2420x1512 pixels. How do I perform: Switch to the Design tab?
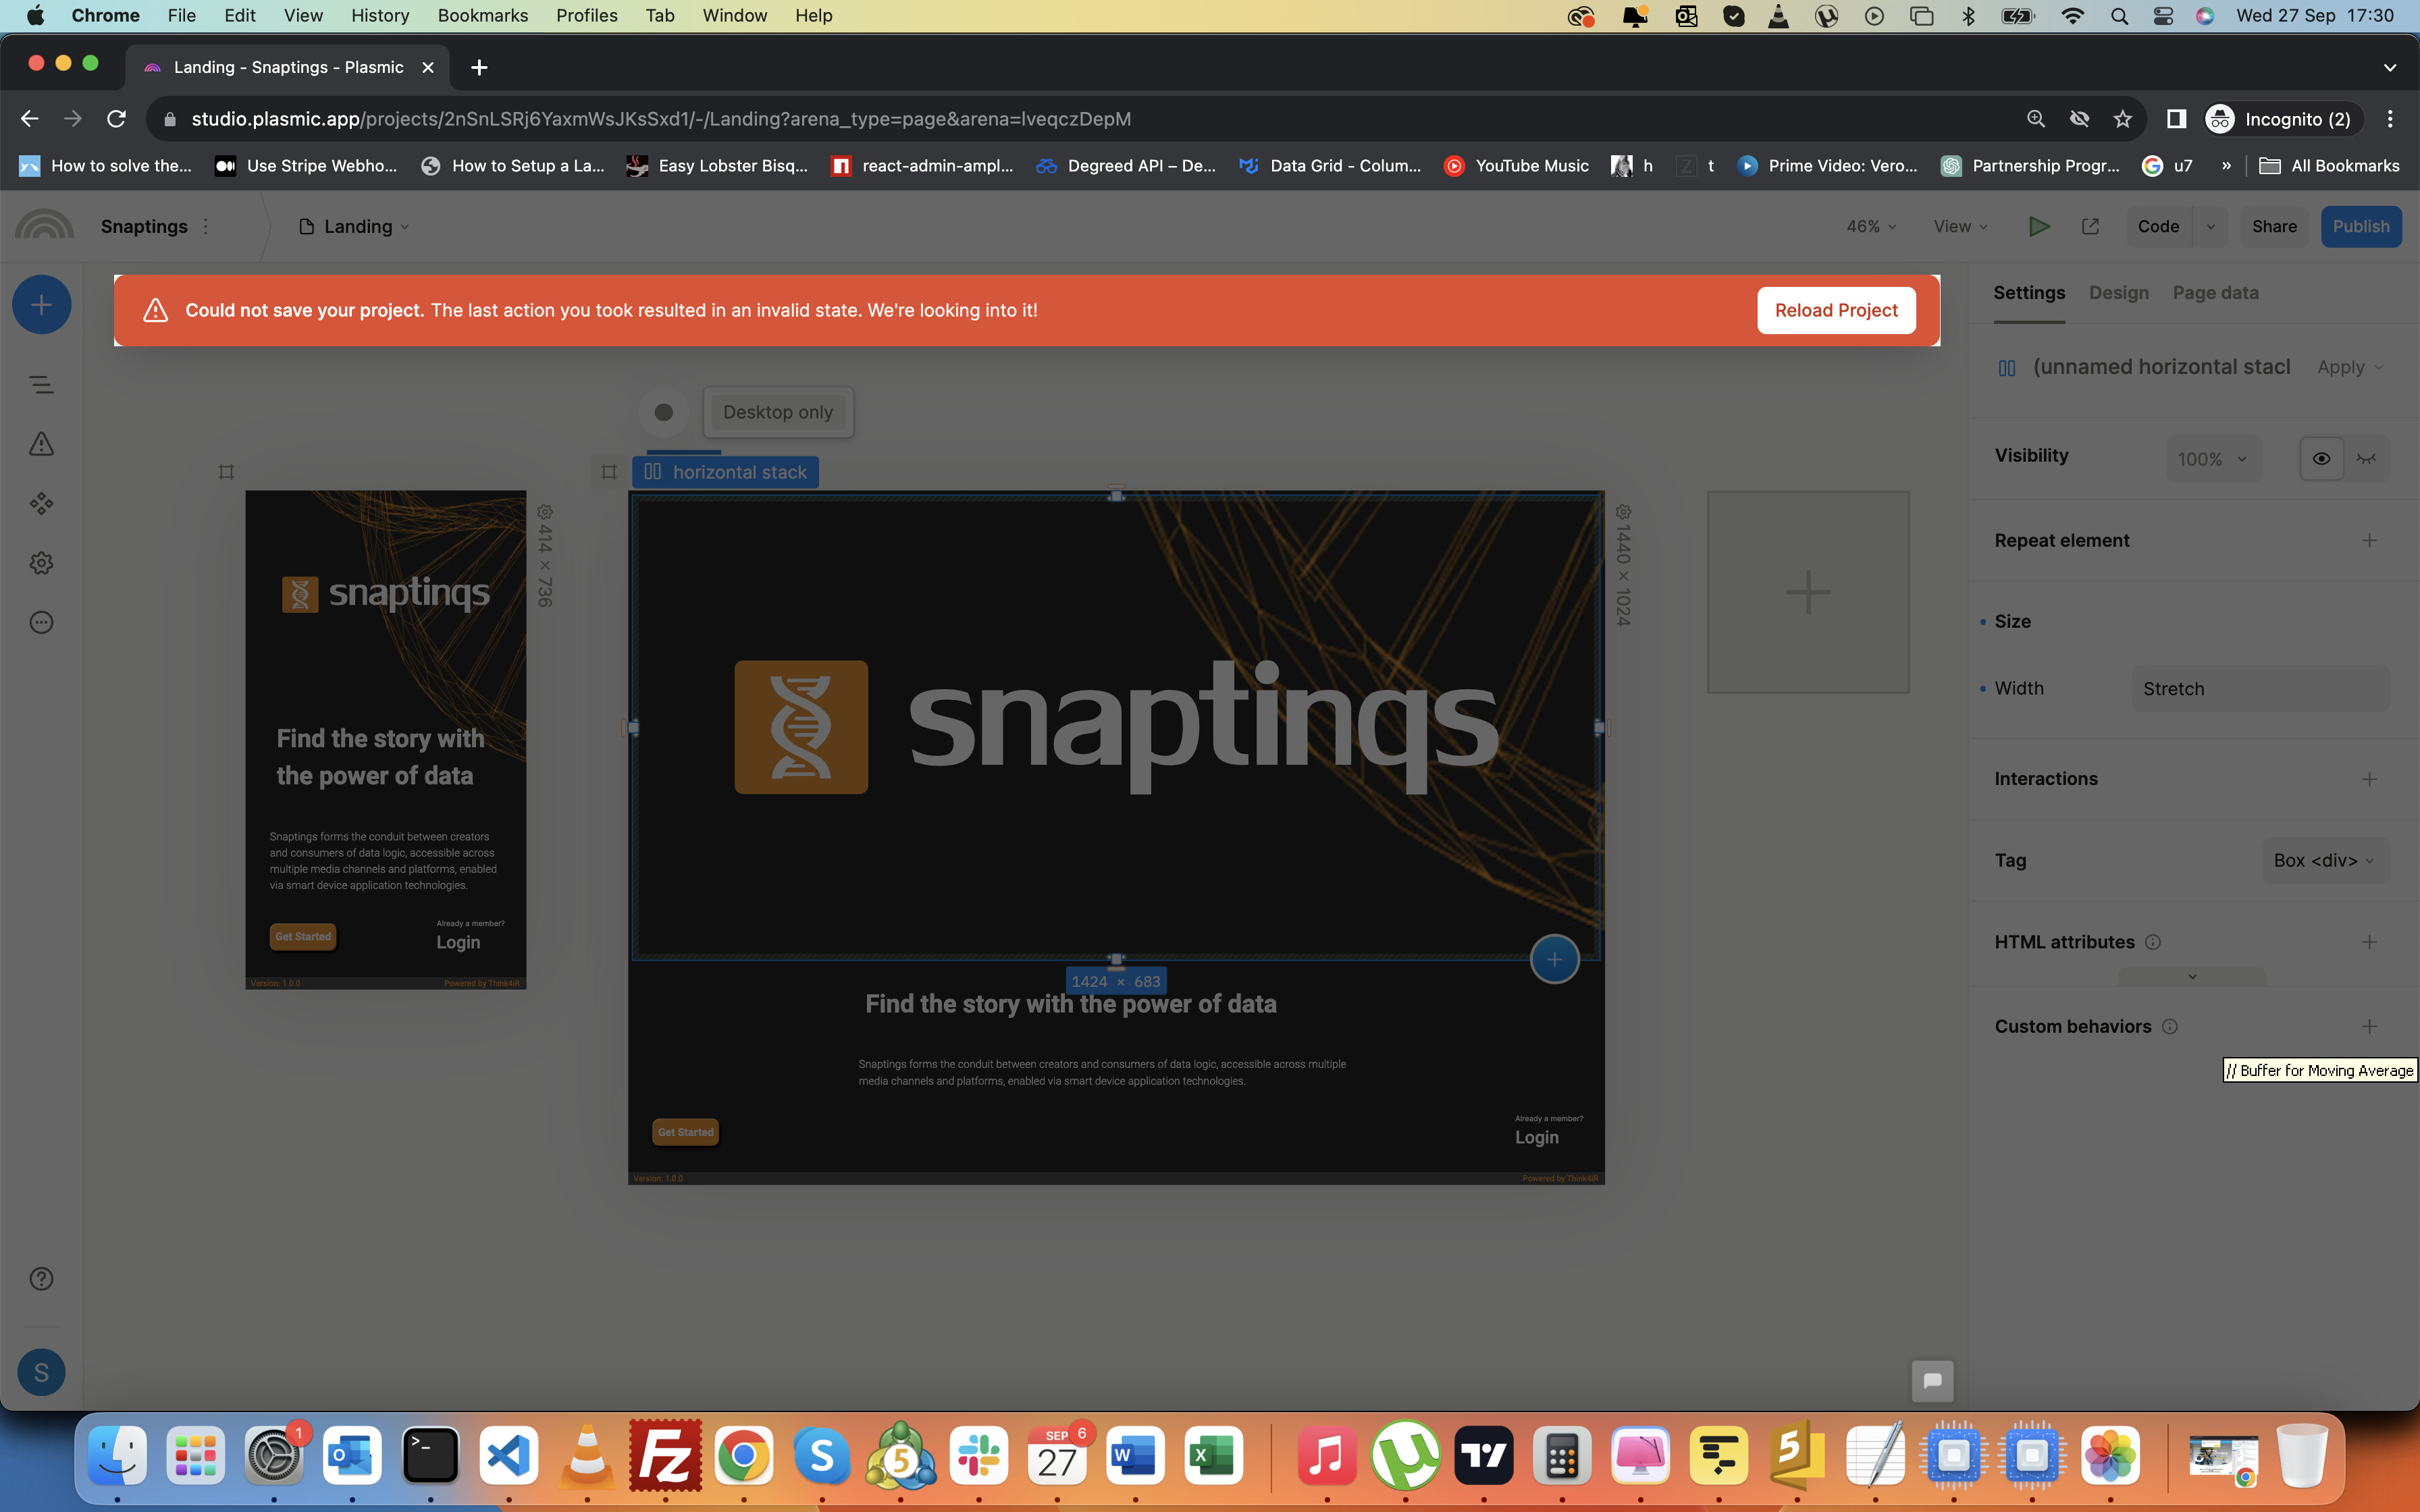2118,293
